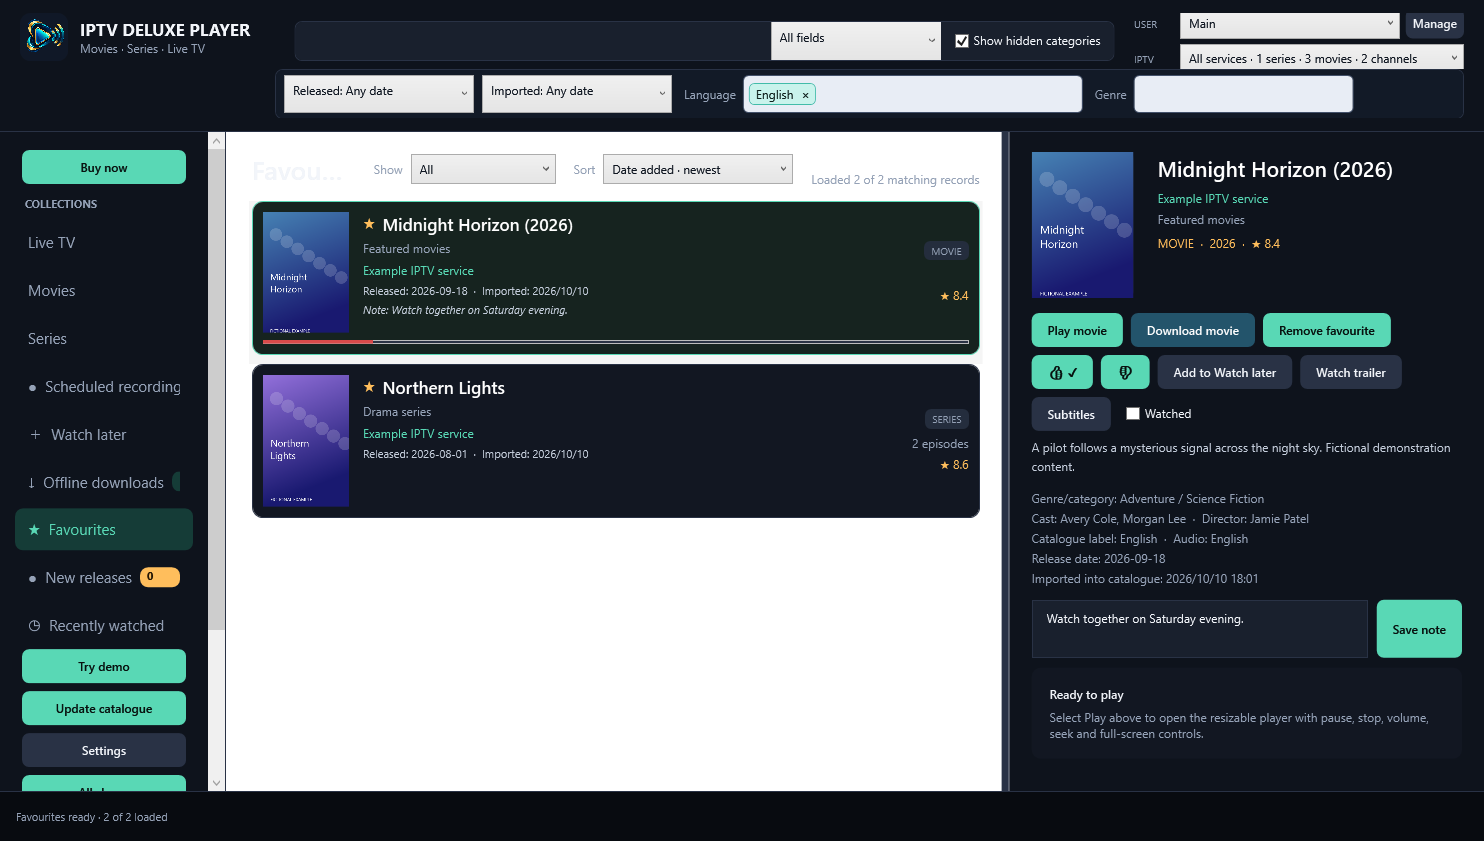Click Try demo button
The image size is (1484, 841).
pos(104,666)
